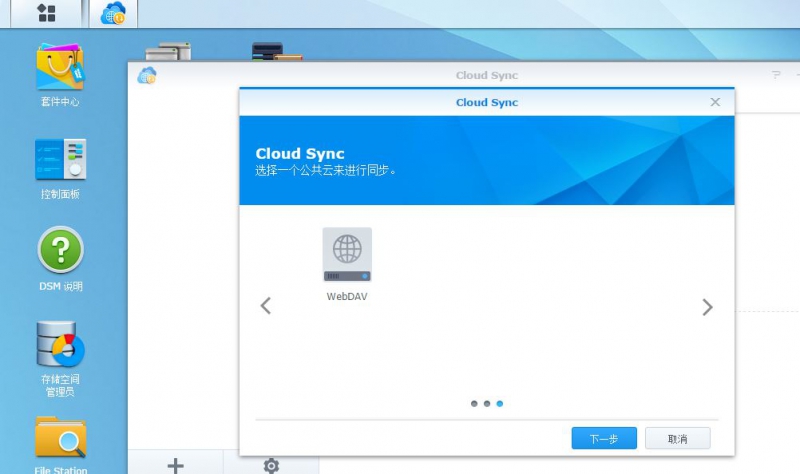Open the DSM main menu grid button
800x474 pixels.
(x=46, y=13)
